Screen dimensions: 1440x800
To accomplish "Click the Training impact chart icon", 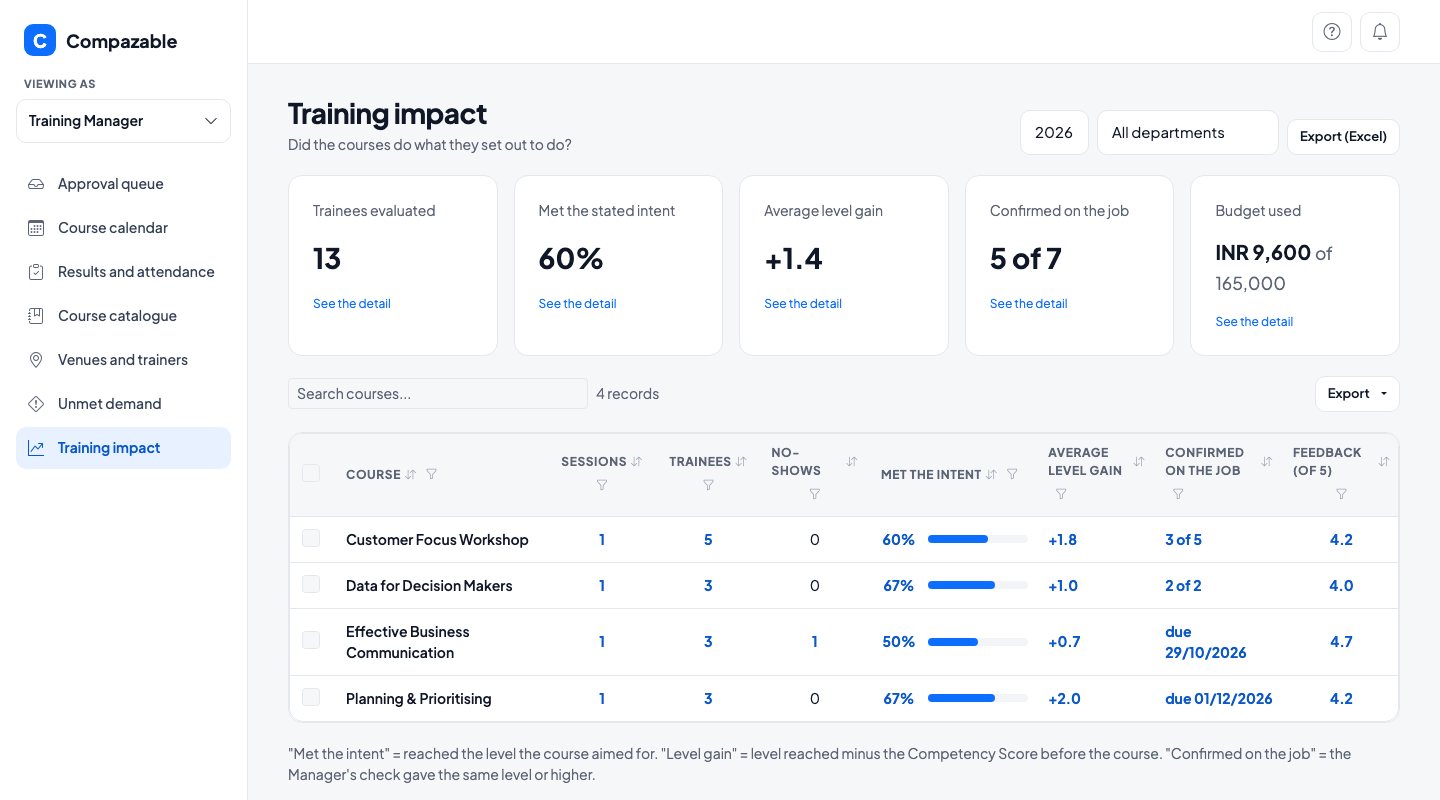I will [36, 448].
